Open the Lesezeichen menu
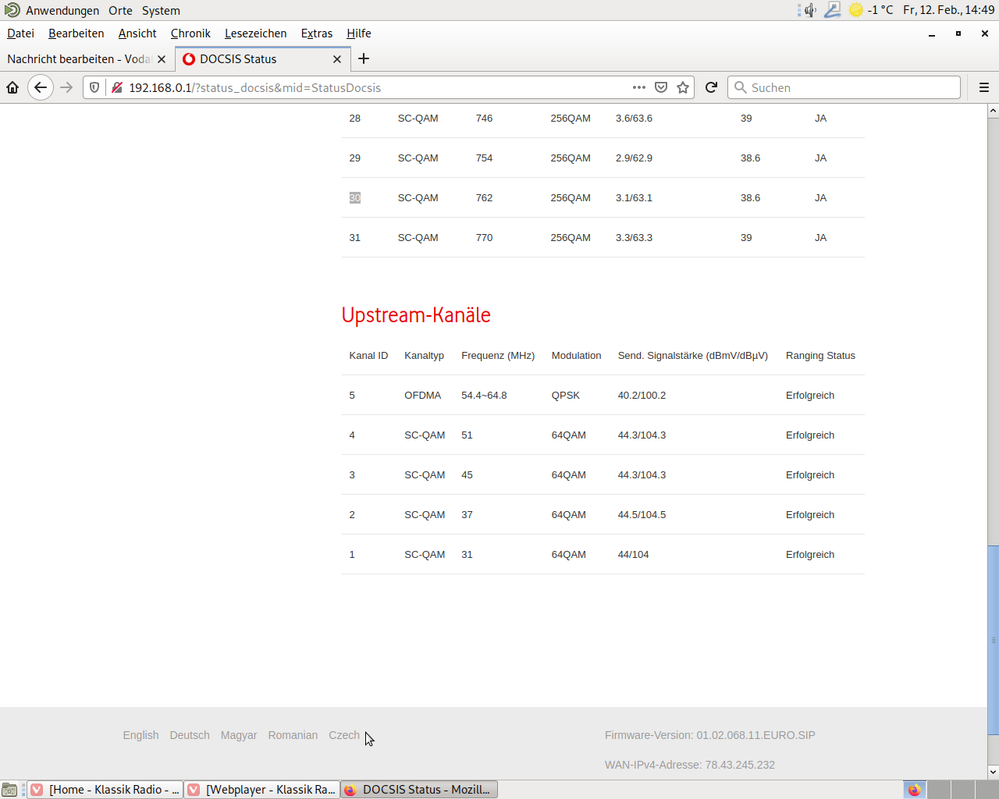This screenshot has height=799, width=999. click(255, 33)
